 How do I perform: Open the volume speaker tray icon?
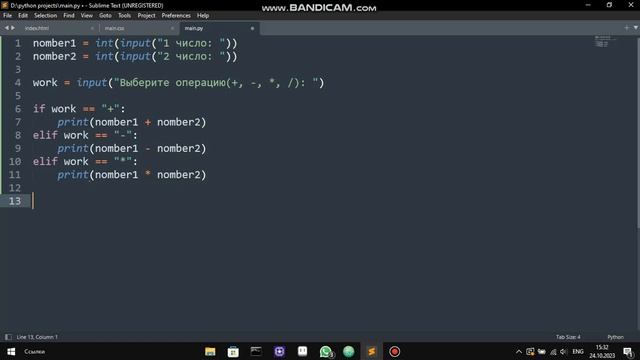tap(564, 351)
